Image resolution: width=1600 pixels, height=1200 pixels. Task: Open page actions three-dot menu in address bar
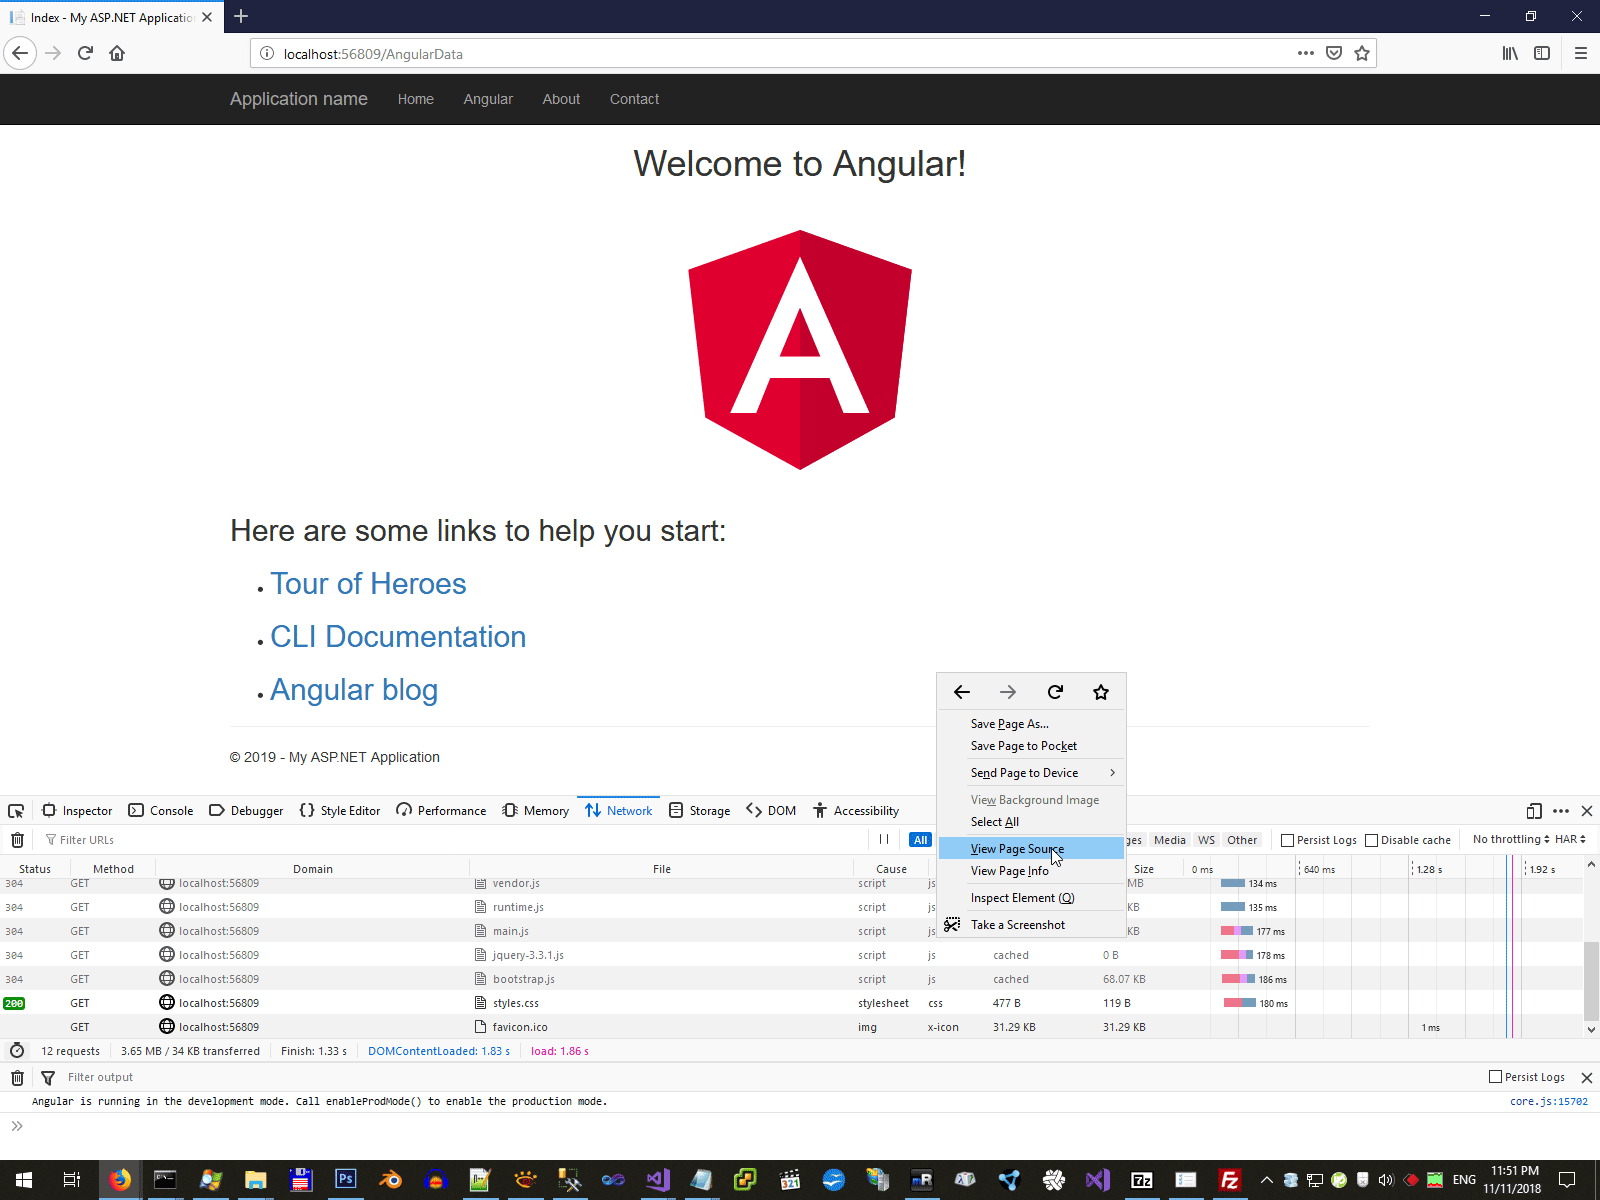pyautogui.click(x=1306, y=53)
